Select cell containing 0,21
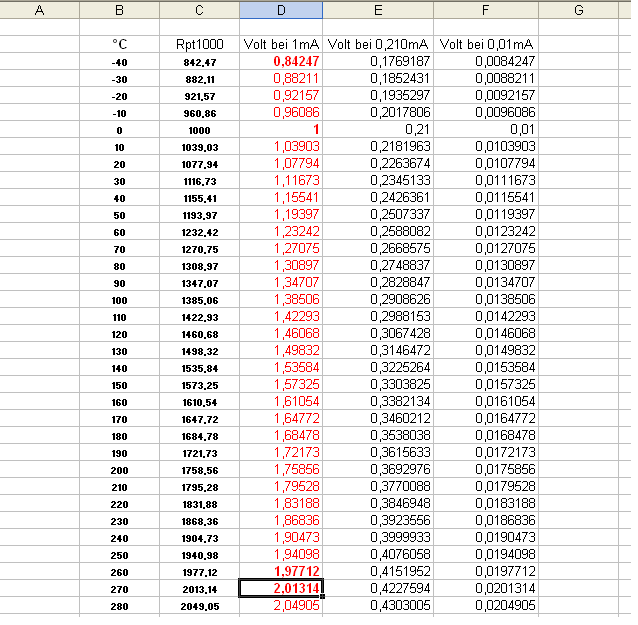The image size is (638, 625). (378, 130)
